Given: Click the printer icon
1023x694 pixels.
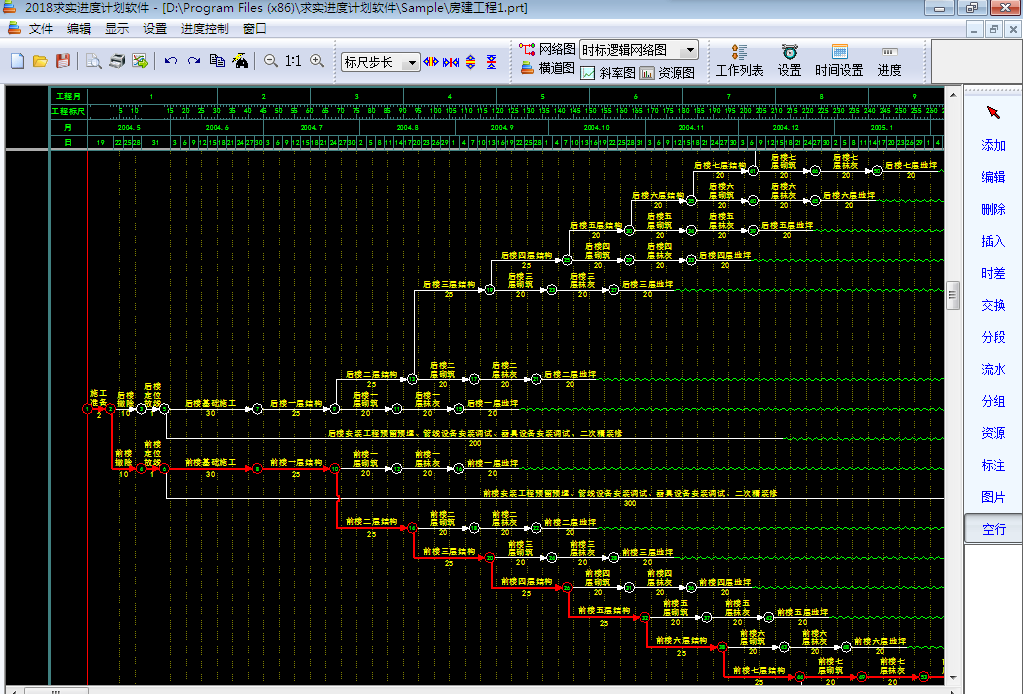Looking at the screenshot, I should (117, 61).
